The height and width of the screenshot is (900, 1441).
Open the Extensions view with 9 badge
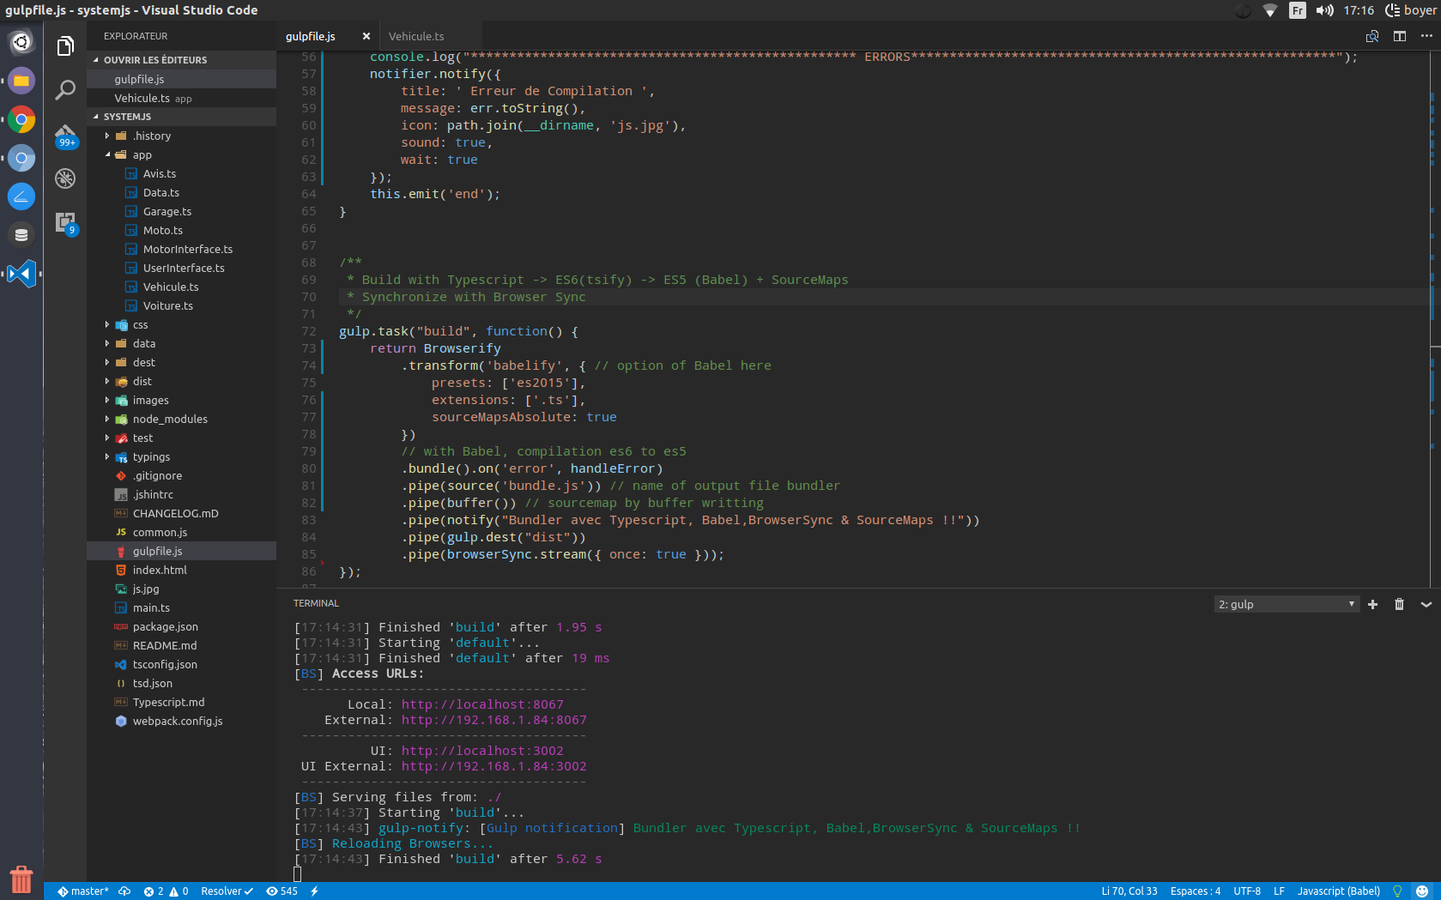coord(65,223)
